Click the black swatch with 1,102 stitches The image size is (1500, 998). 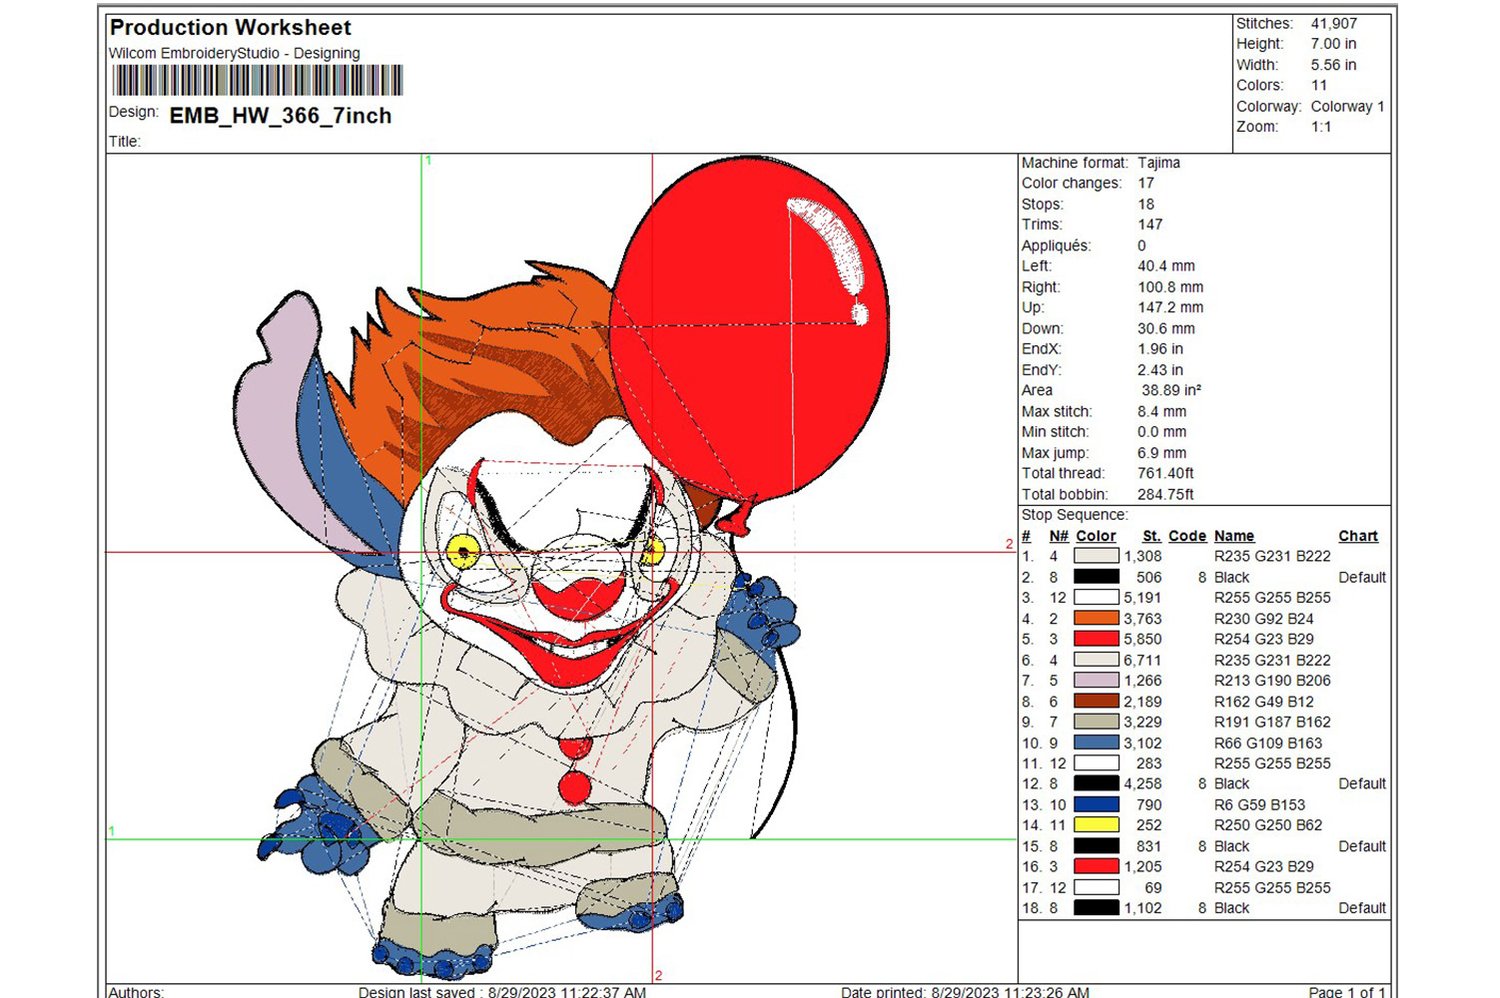[1096, 908]
